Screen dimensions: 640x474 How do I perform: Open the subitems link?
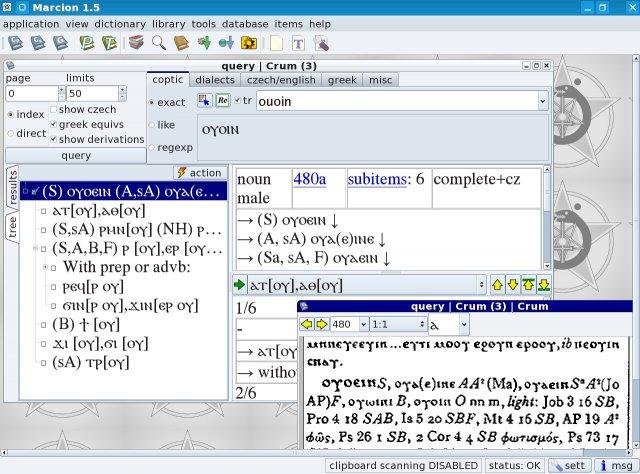click(x=377, y=179)
